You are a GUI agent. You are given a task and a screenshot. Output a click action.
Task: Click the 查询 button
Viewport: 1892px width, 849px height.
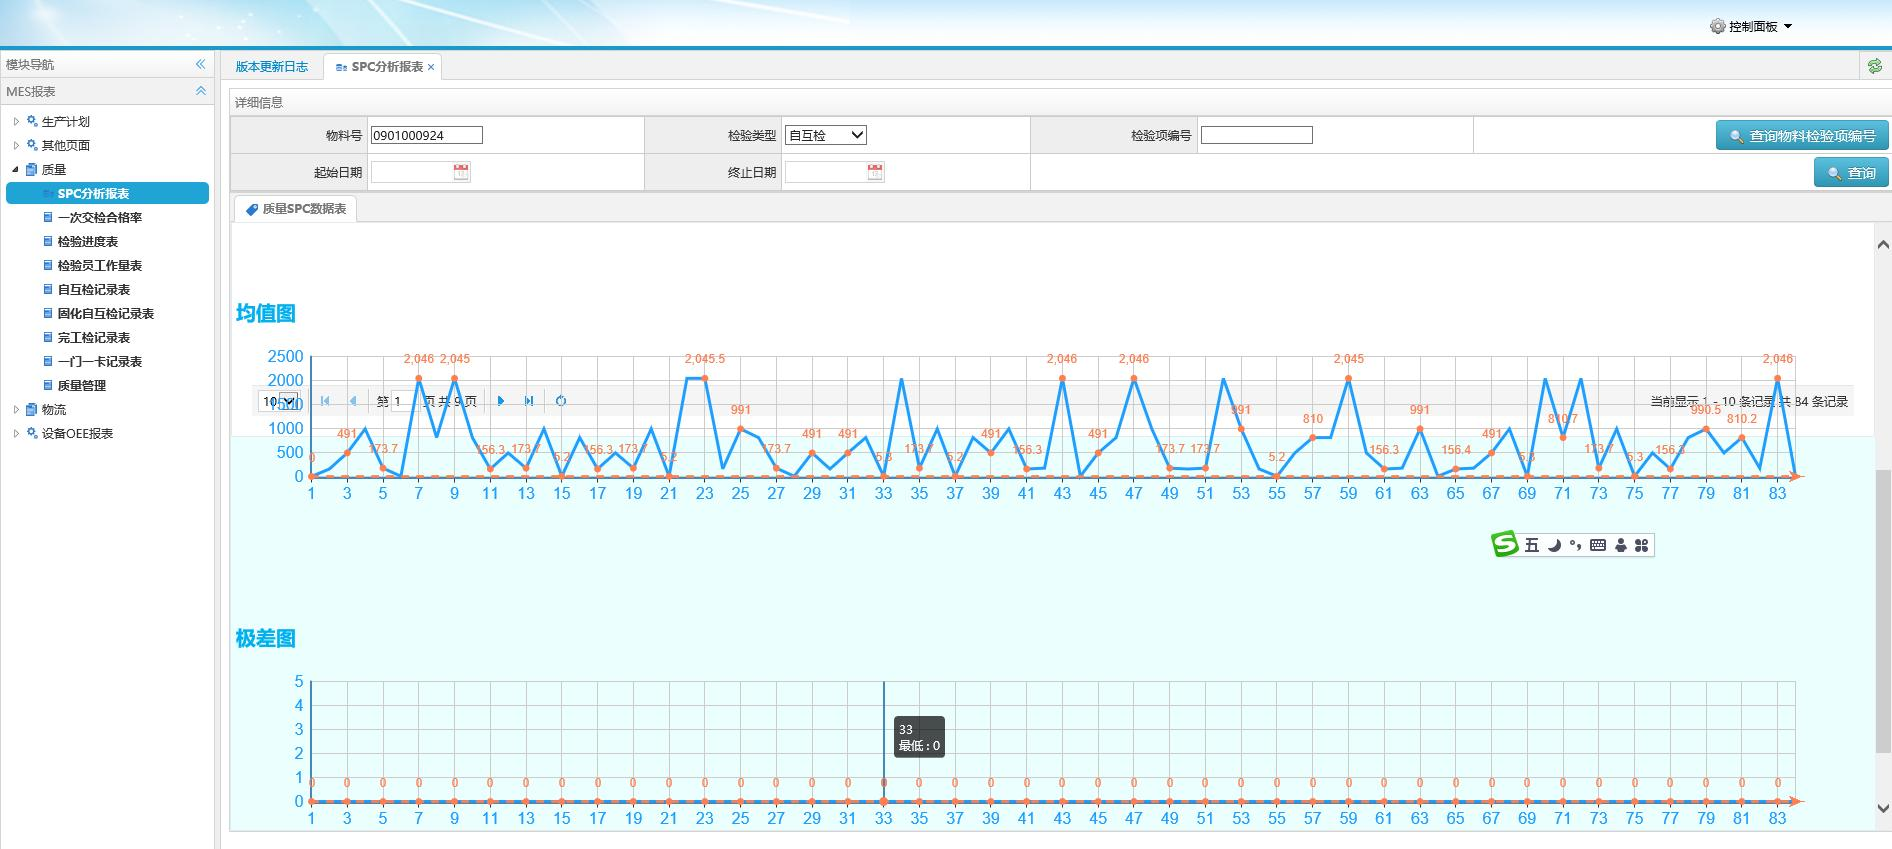click(x=1850, y=173)
